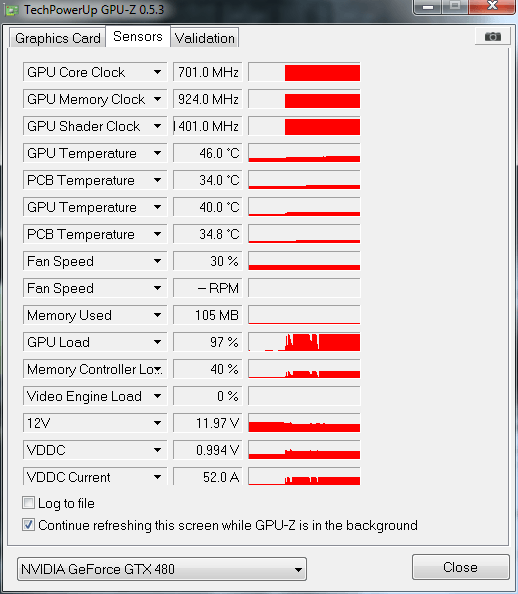Screen dimensions: 518x594
Task: Expand the Memory Used sensor dropdown
Action: coord(158,315)
